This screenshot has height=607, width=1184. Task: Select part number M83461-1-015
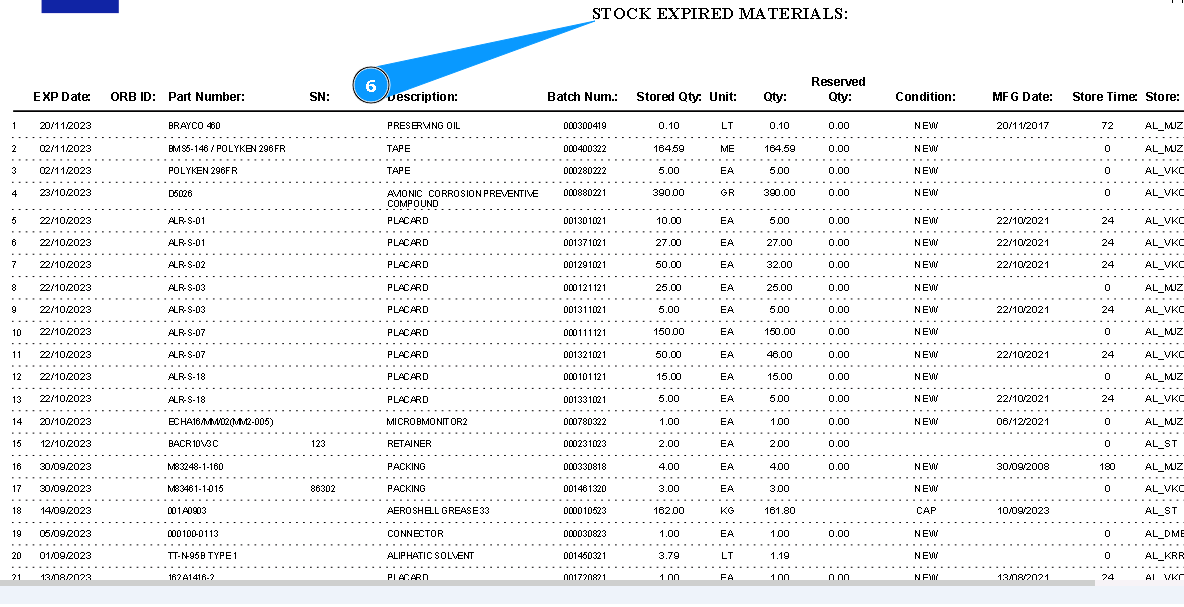(196, 489)
